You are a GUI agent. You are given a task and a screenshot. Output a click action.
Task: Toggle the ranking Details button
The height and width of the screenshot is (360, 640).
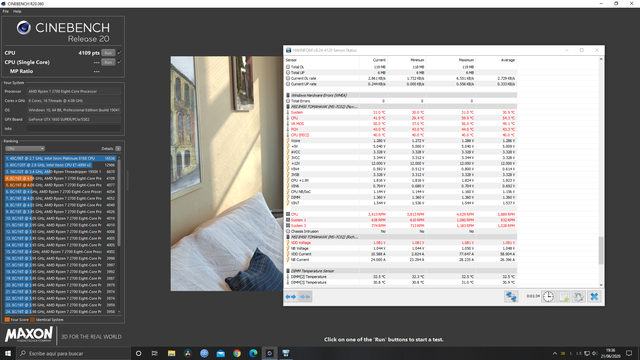click(x=118, y=149)
